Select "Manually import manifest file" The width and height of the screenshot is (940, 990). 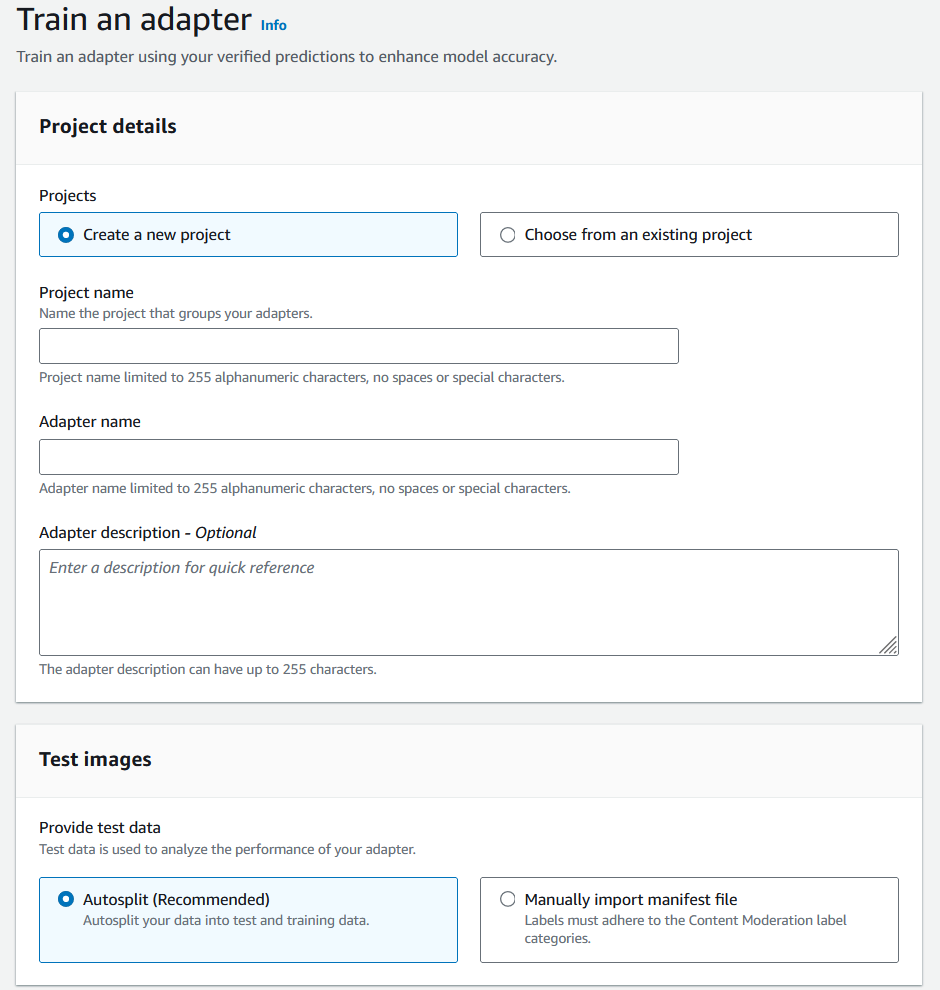(x=508, y=899)
